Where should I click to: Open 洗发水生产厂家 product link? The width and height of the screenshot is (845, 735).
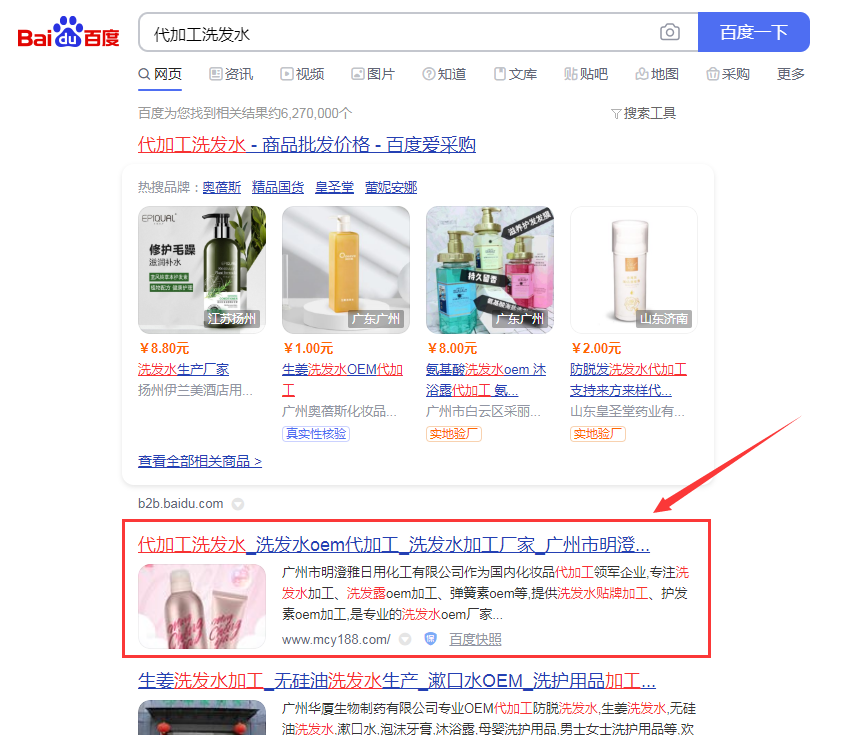click(183, 370)
